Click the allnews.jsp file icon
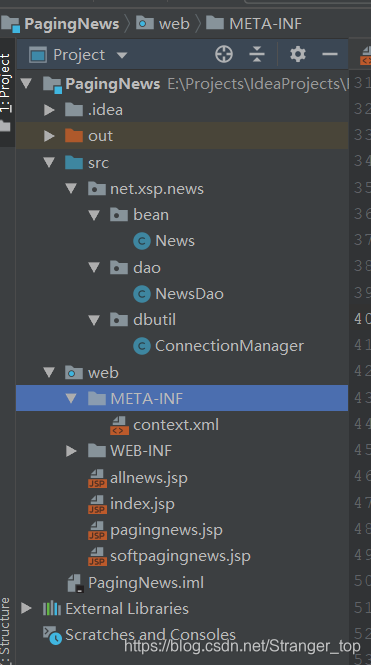The image size is (371, 665). click(x=97, y=478)
